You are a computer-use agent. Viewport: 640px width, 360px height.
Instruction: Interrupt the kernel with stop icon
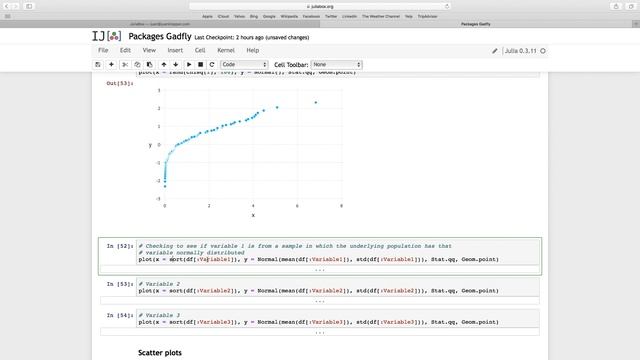[x=200, y=64]
